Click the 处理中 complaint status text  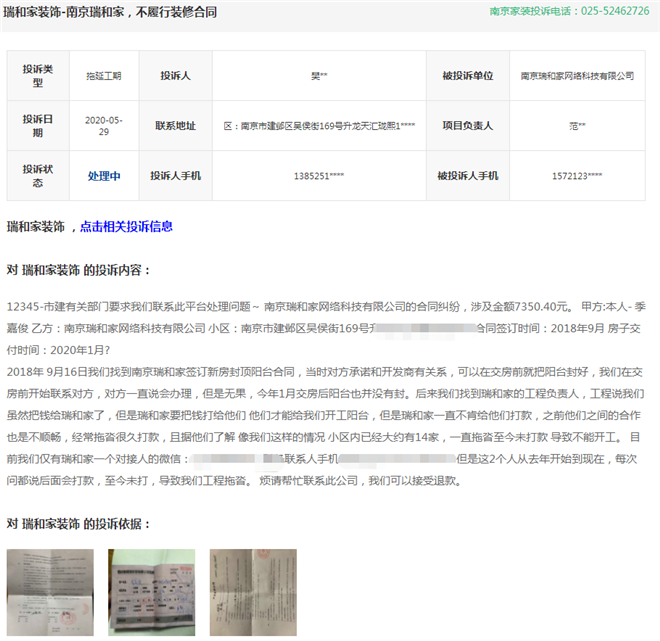click(x=104, y=176)
